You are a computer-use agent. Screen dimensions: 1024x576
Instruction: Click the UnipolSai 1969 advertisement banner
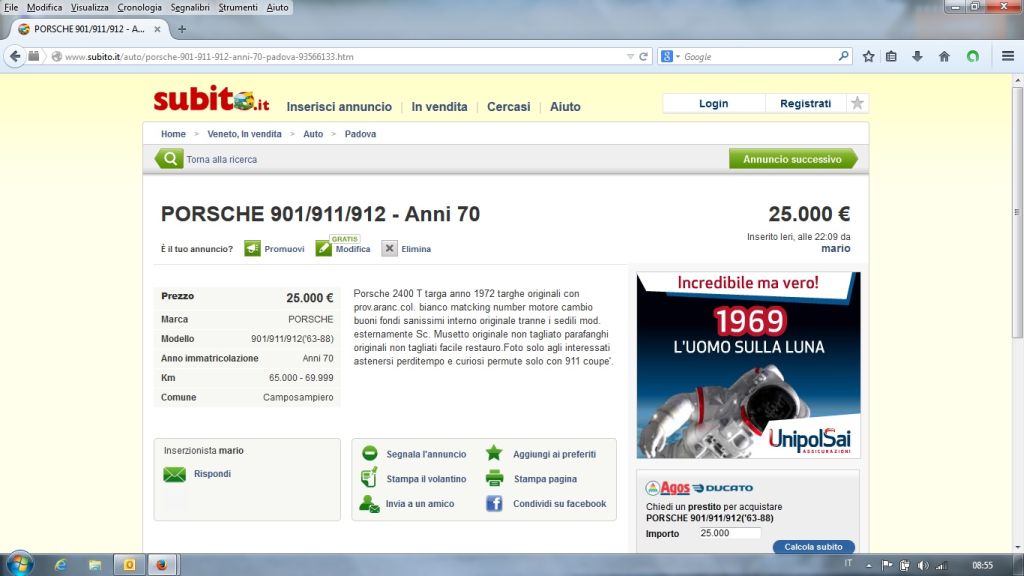tap(748, 365)
